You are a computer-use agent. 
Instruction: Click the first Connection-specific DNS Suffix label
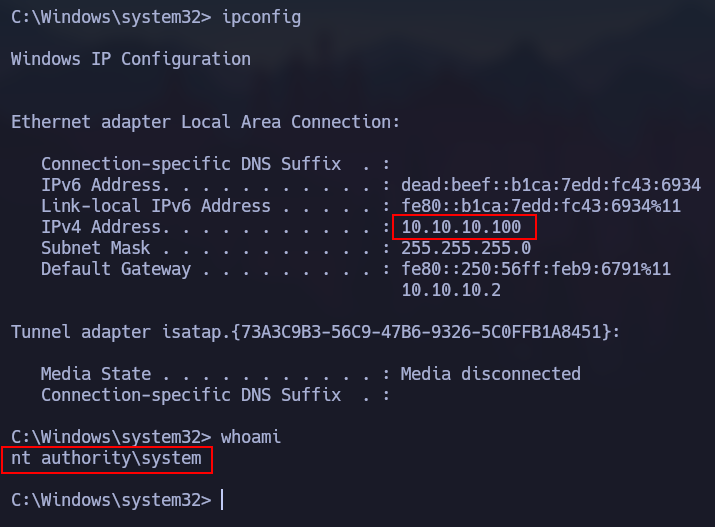[x=191, y=164]
